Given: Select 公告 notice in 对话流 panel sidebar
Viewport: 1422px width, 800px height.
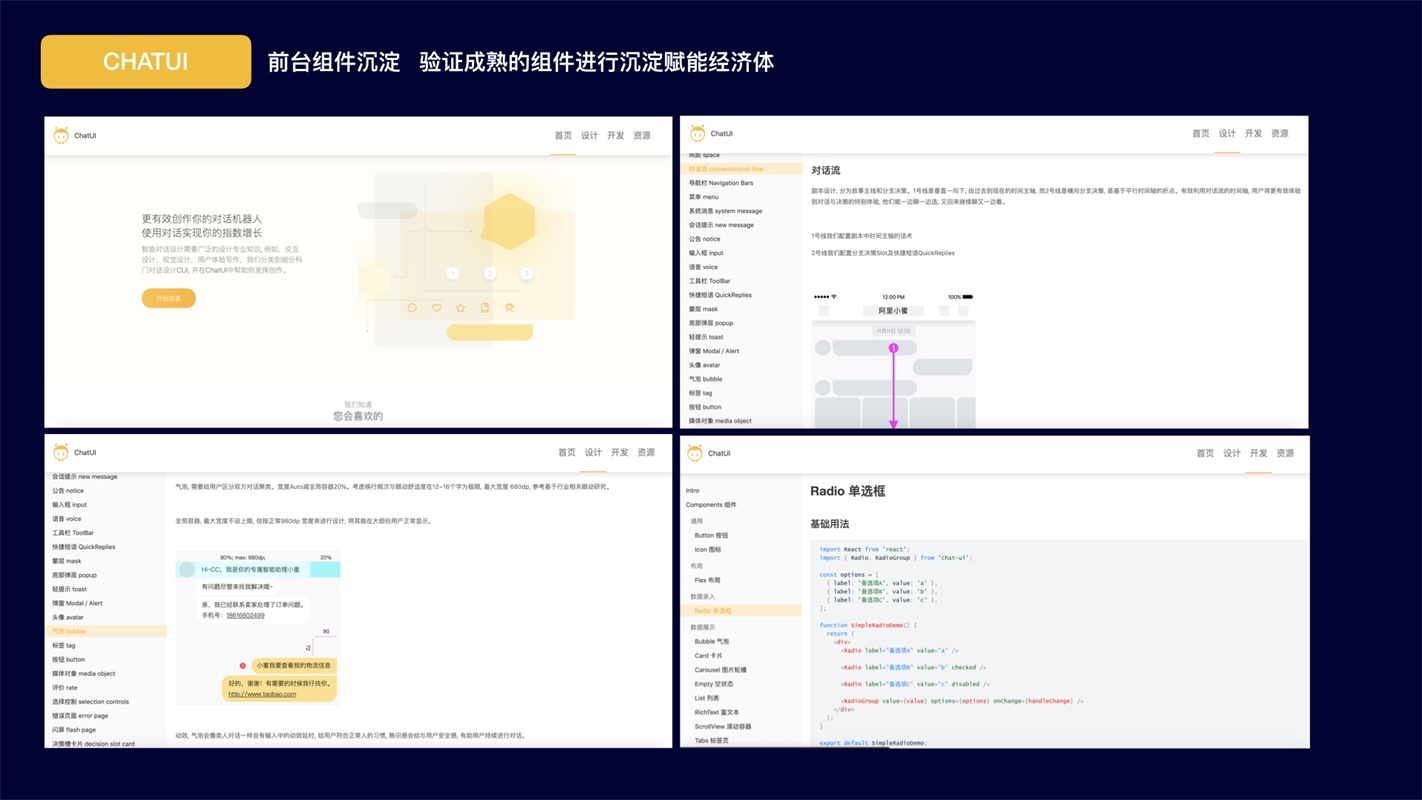Looking at the screenshot, I should (704, 239).
